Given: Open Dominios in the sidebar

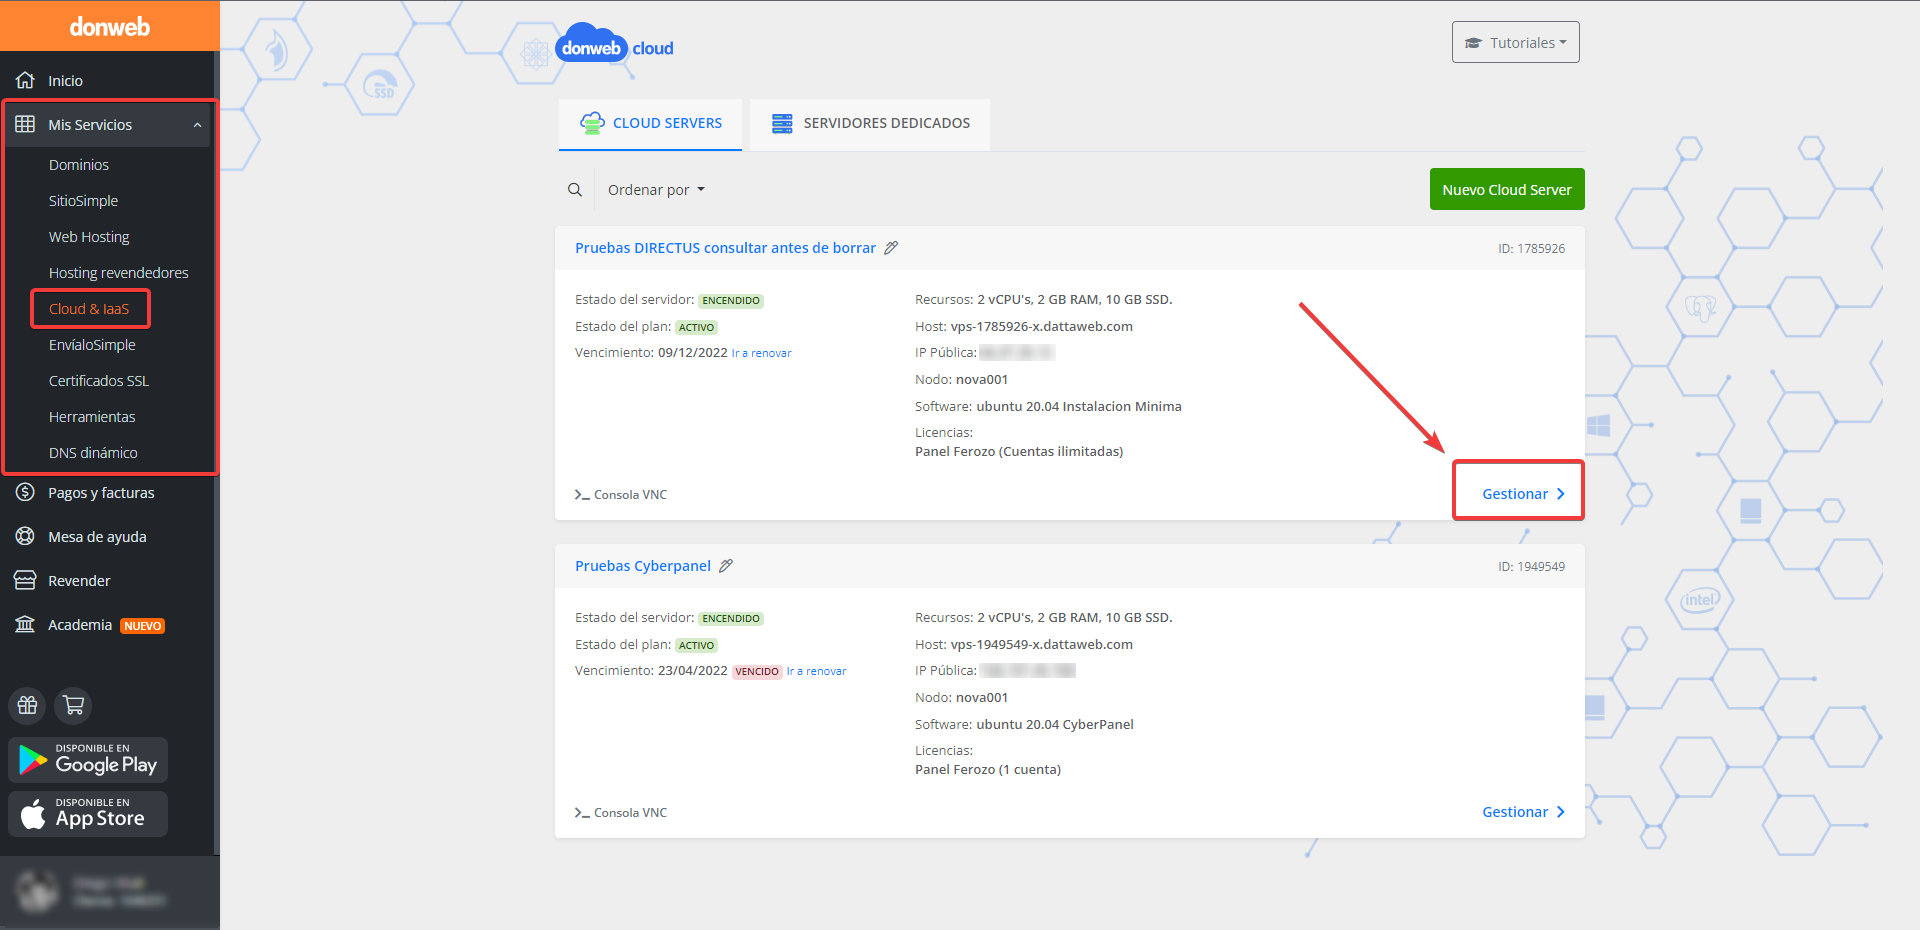Looking at the screenshot, I should pyautogui.click(x=79, y=165).
